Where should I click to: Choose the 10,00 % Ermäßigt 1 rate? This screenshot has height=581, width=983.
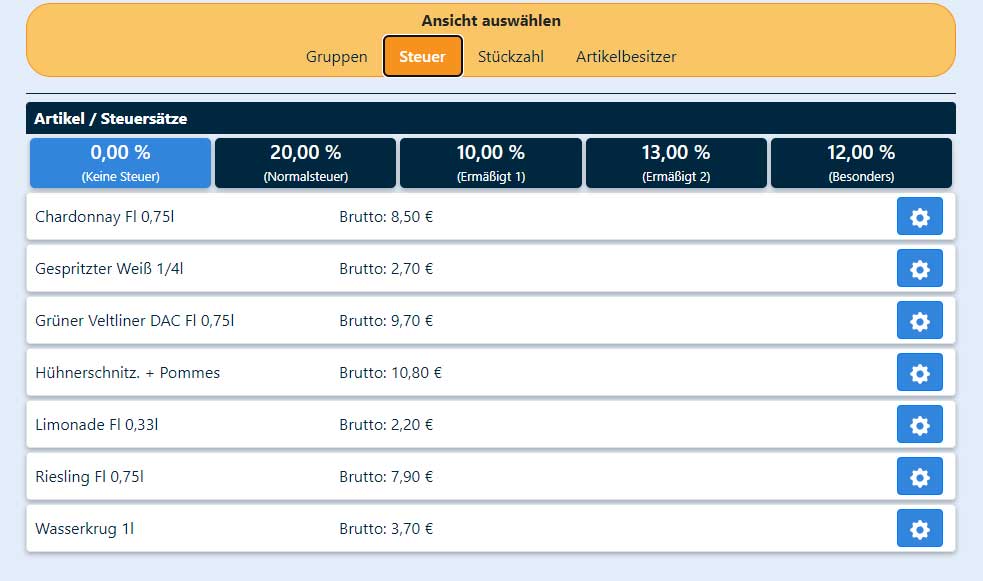[491, 163]
